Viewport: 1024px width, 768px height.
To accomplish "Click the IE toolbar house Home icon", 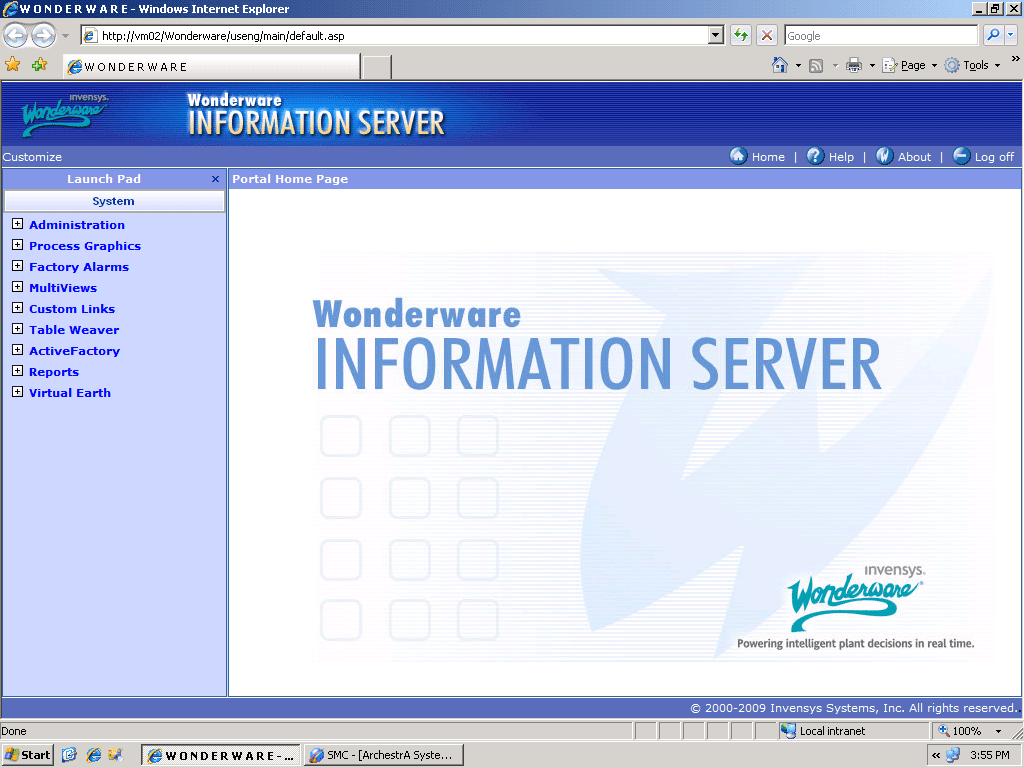I will [x=780, y=65].
